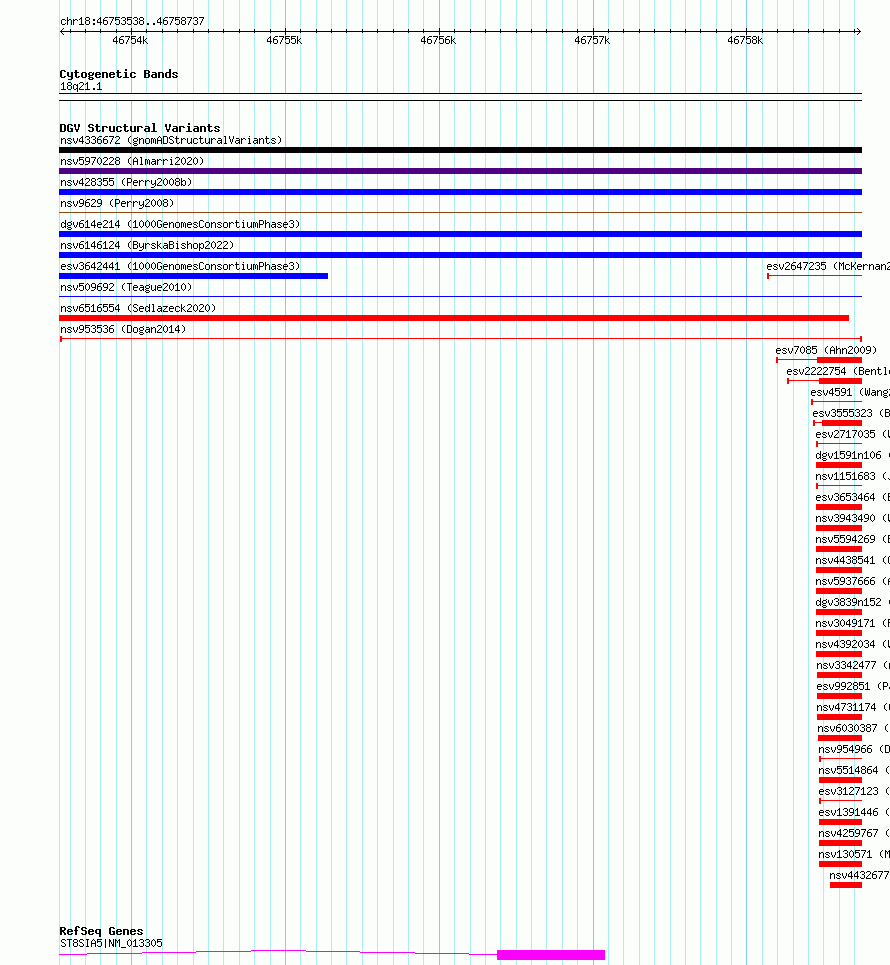Viewport: 890px width, 965px height.
Task: Select the nsv3049171 variant label
Action: click(x=852, y=623)
